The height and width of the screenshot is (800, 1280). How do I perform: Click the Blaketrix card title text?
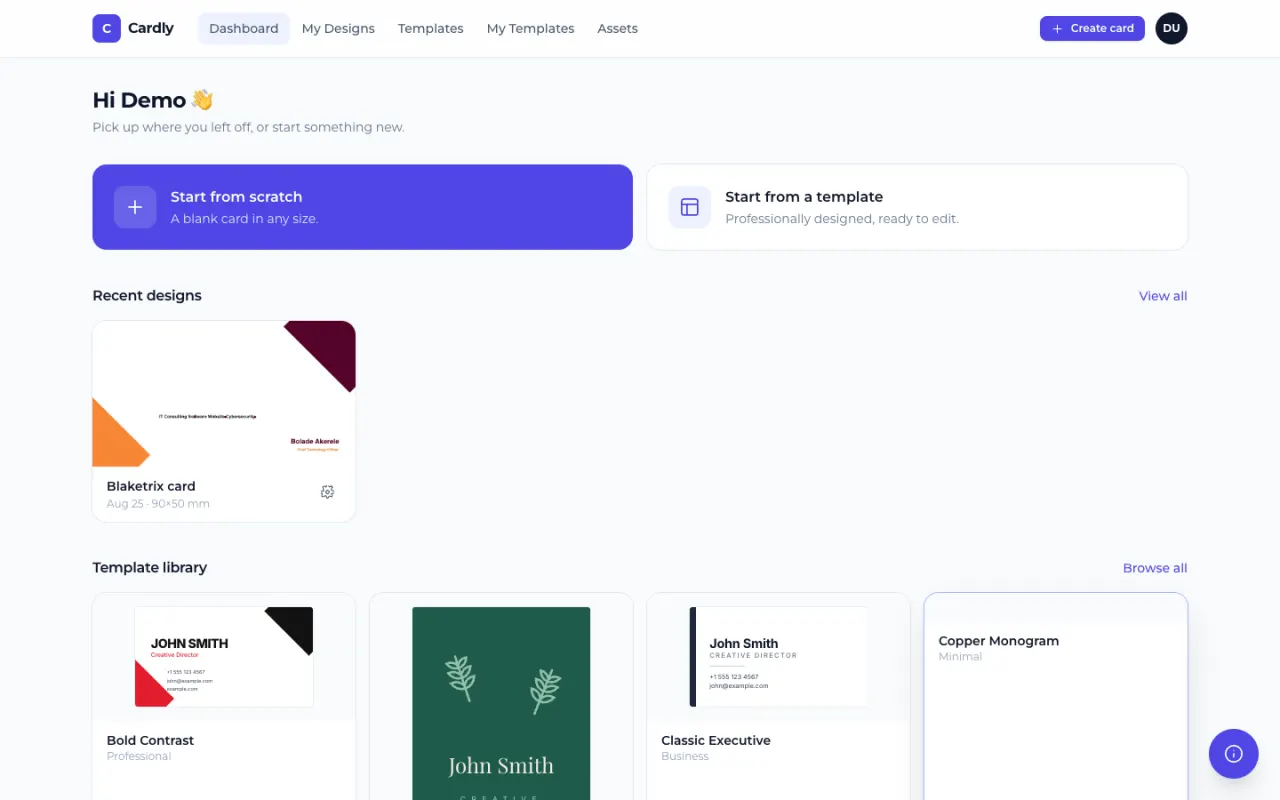(x=151, y=486)
